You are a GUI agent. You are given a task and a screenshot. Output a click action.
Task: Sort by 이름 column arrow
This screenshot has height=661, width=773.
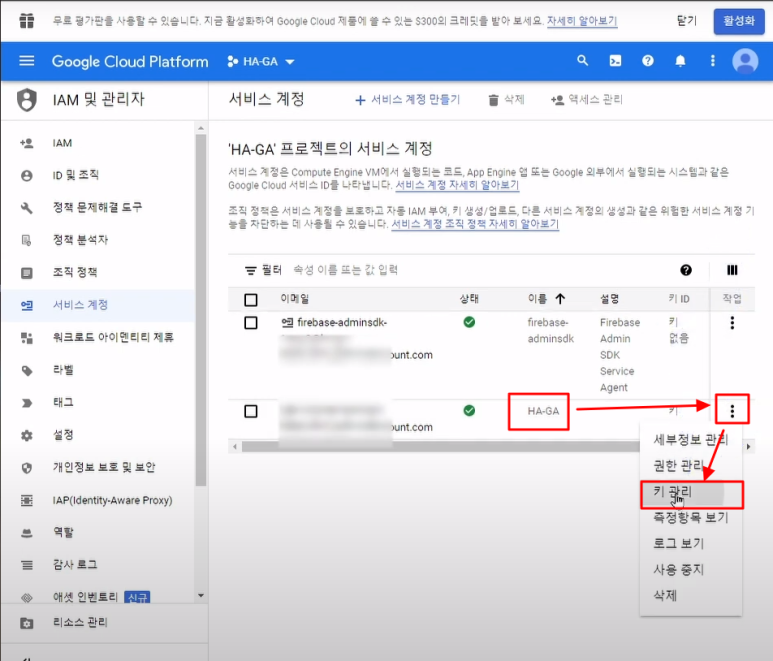[x=560, y=299]
